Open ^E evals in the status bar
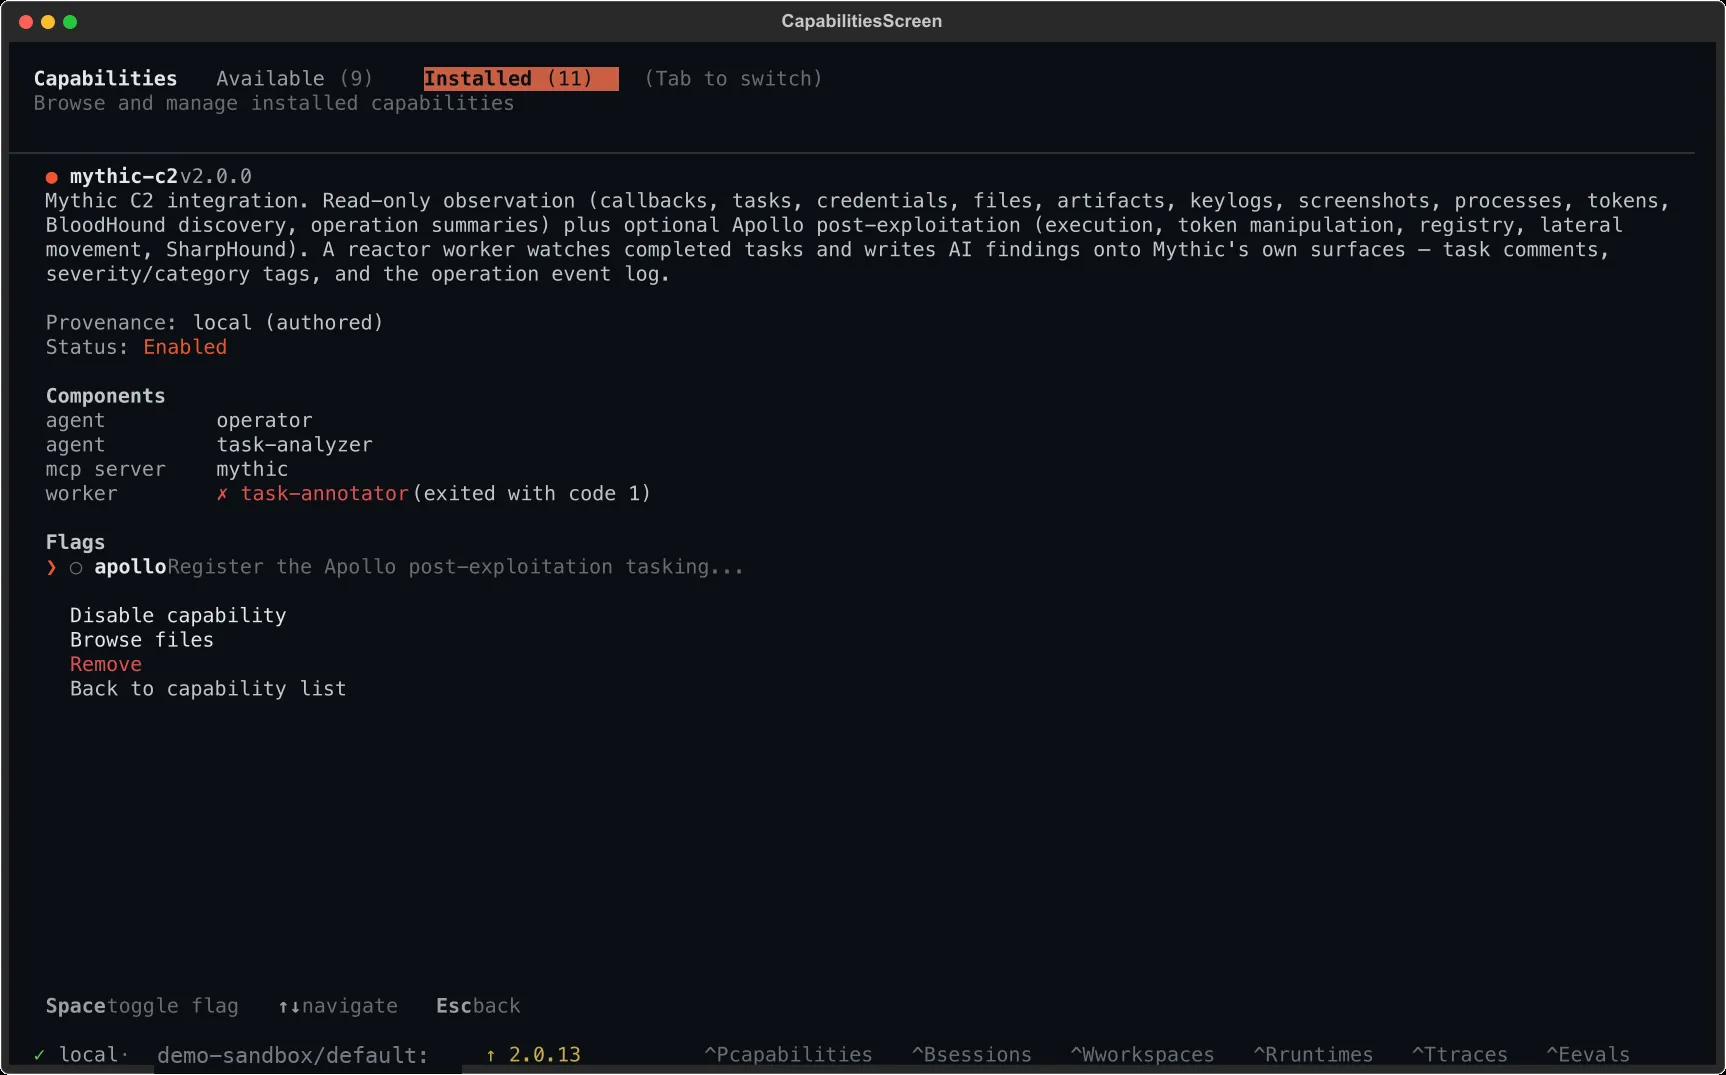 [1588, 1055]
